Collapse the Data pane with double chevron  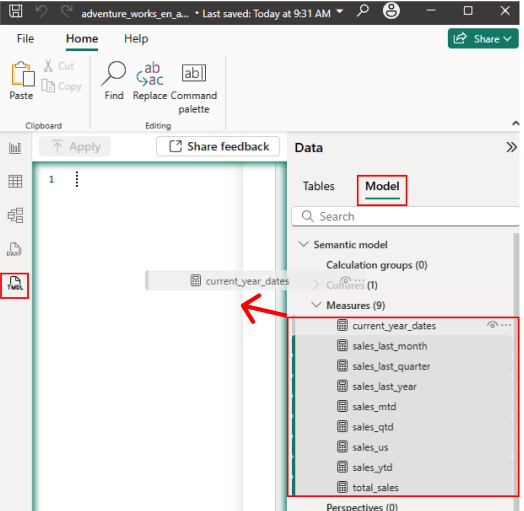click(511, 147)
